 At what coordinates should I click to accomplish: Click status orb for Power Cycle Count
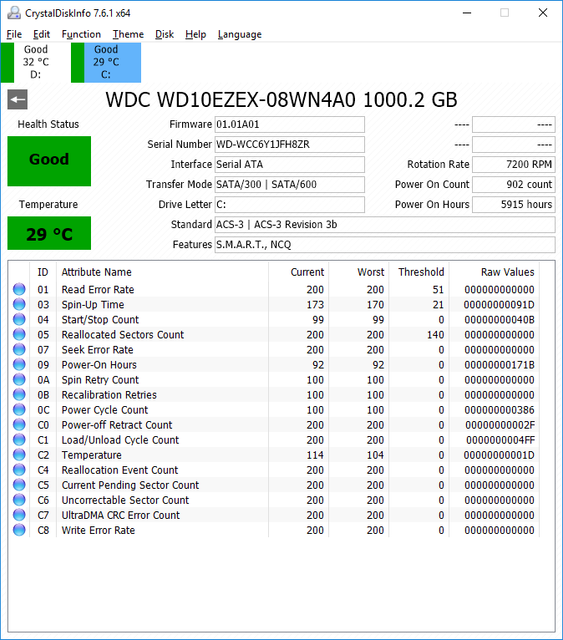click(19, 409)
